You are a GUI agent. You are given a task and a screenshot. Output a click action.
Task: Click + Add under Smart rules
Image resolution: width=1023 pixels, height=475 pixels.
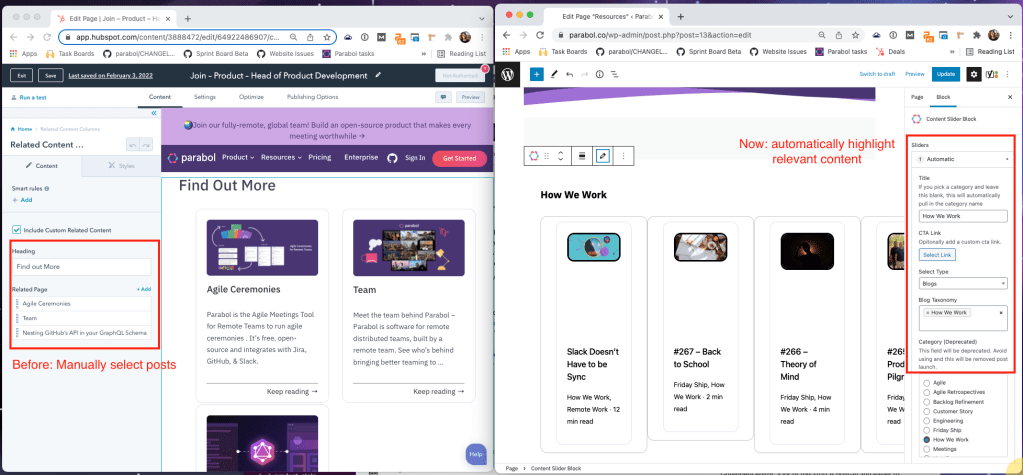point(22,200)
